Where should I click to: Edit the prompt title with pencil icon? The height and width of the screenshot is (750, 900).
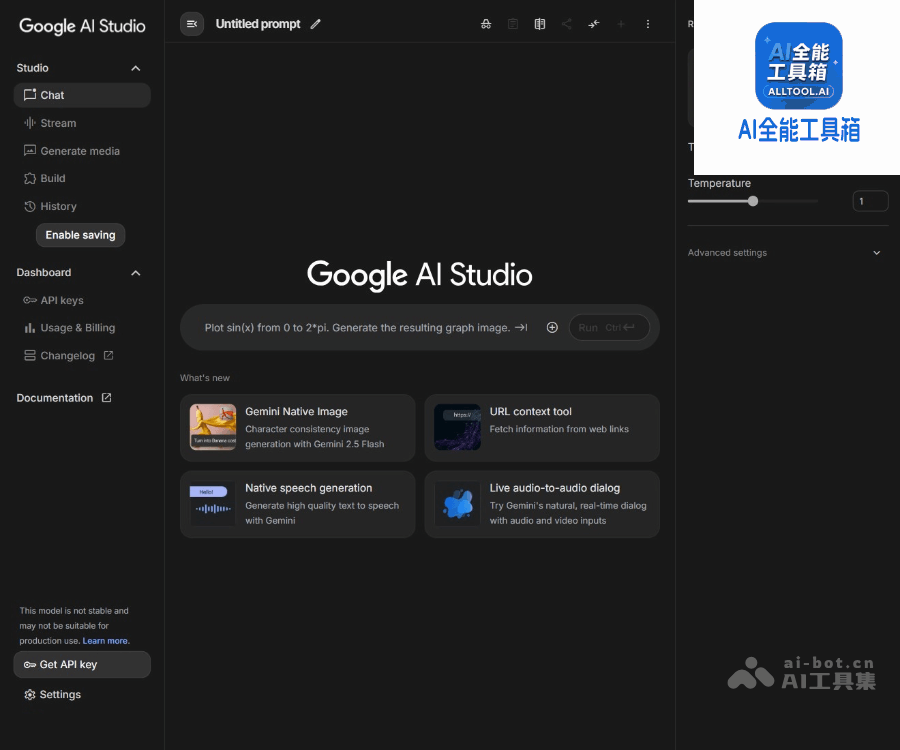tap(316, 24)
